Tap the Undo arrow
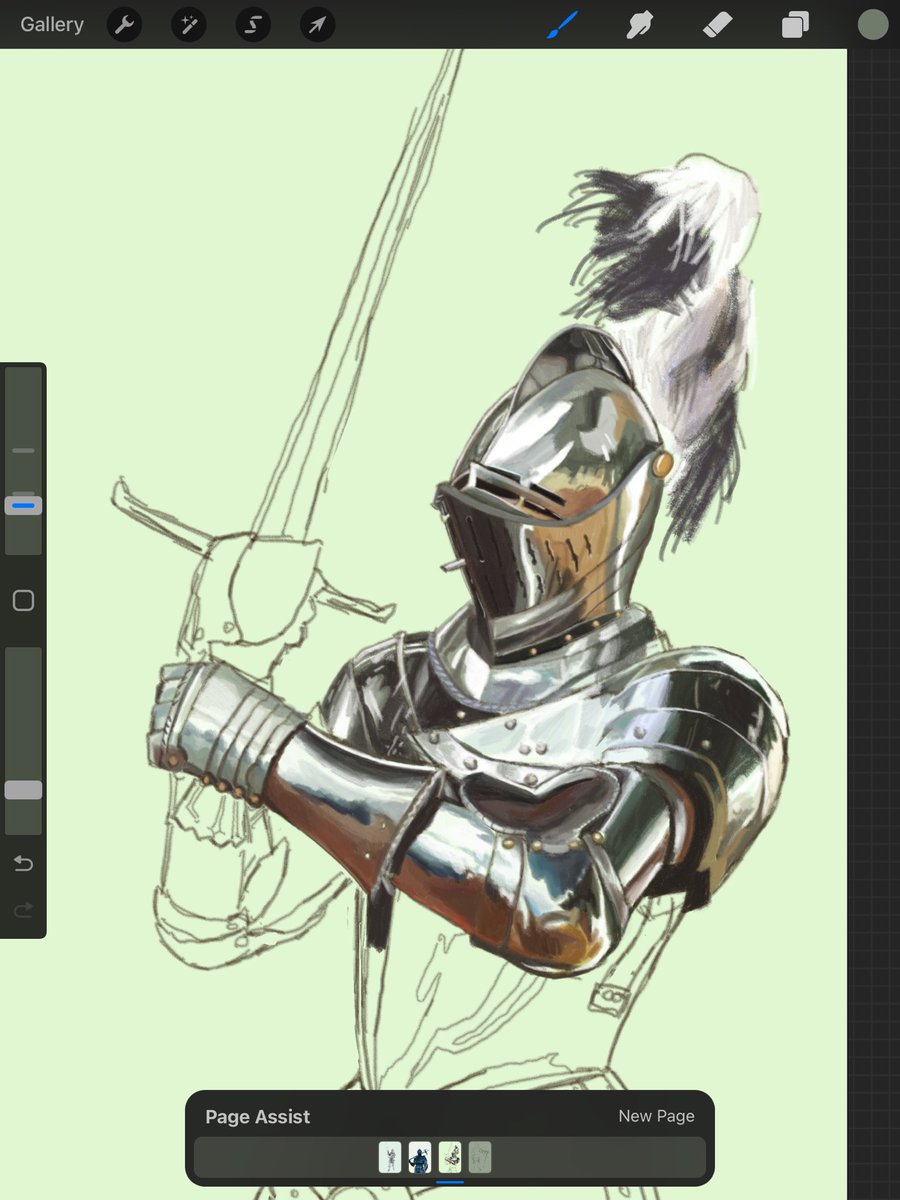900x1200 pixels. pyautogui.click(x=22, y=863)
